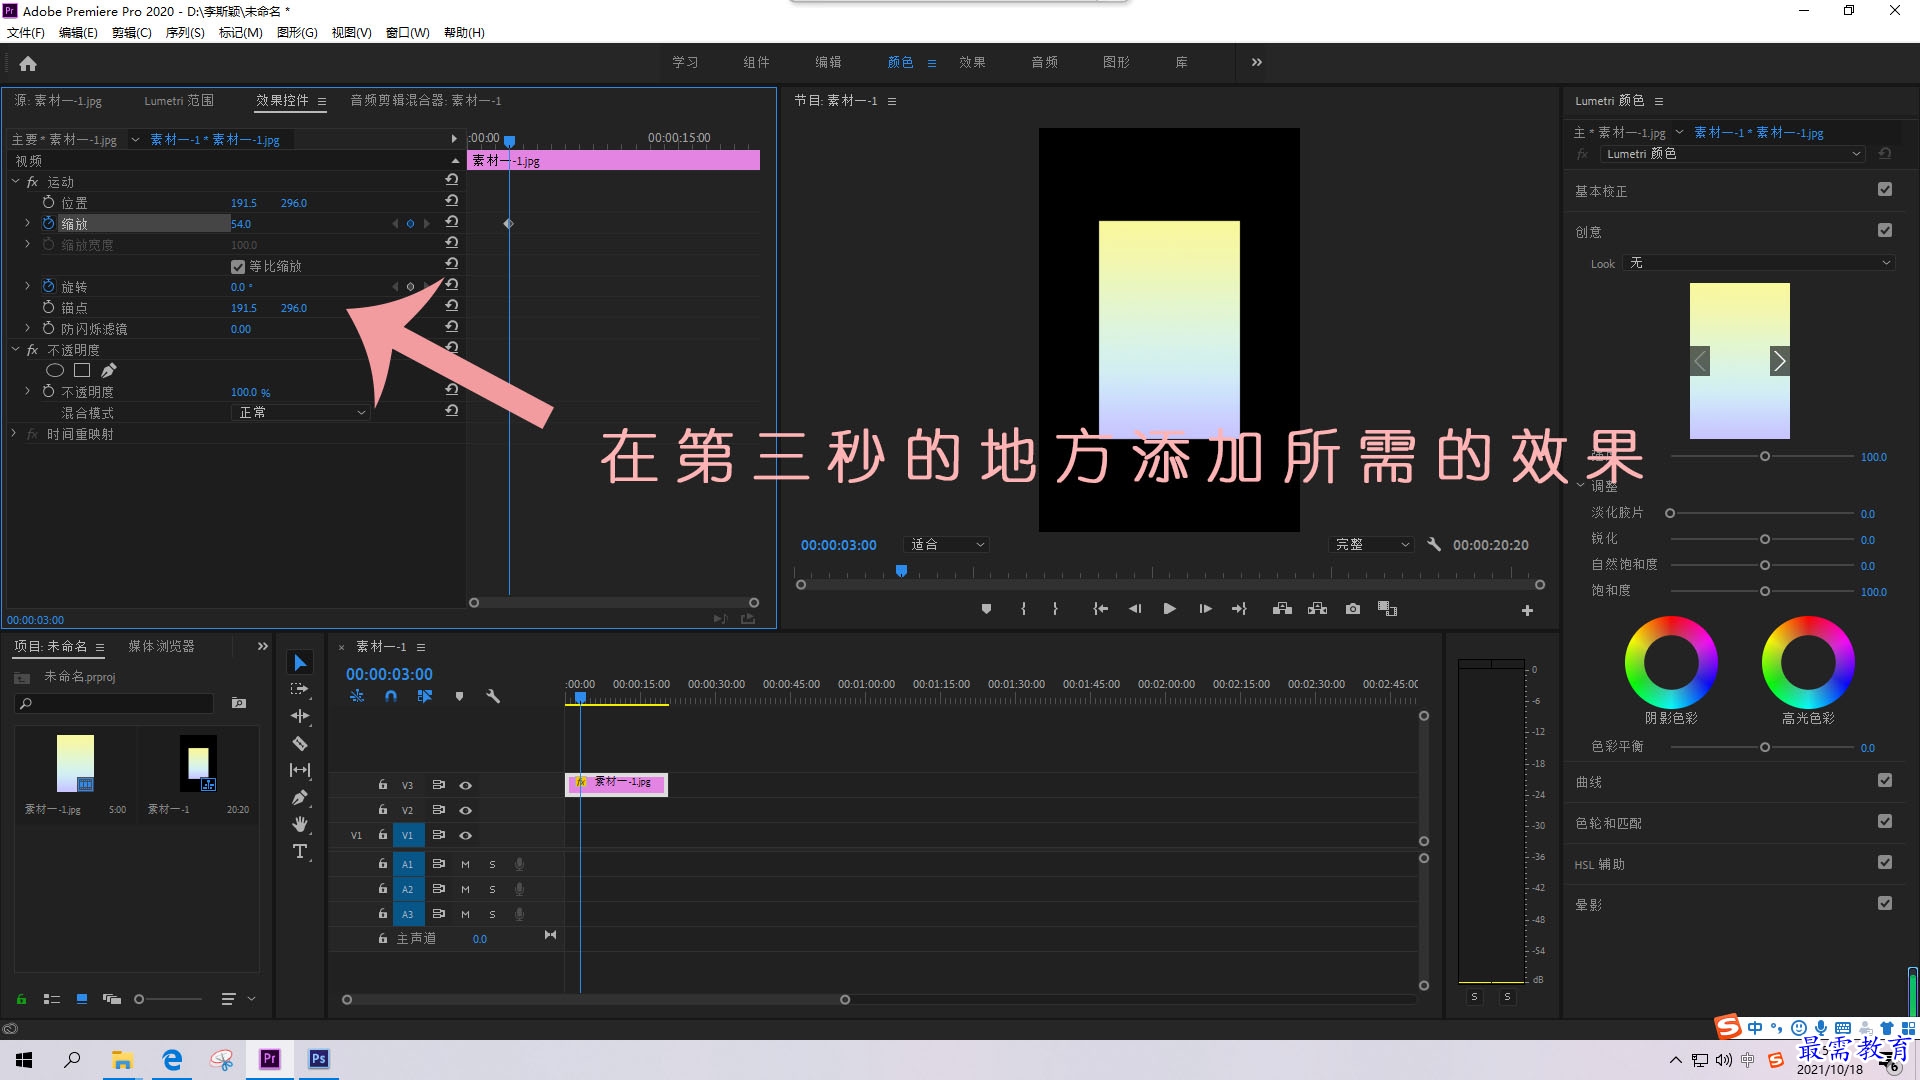This screenshot has height=1080, width=1920.
Task: Open button editor plus icon
Action: 1527,610
